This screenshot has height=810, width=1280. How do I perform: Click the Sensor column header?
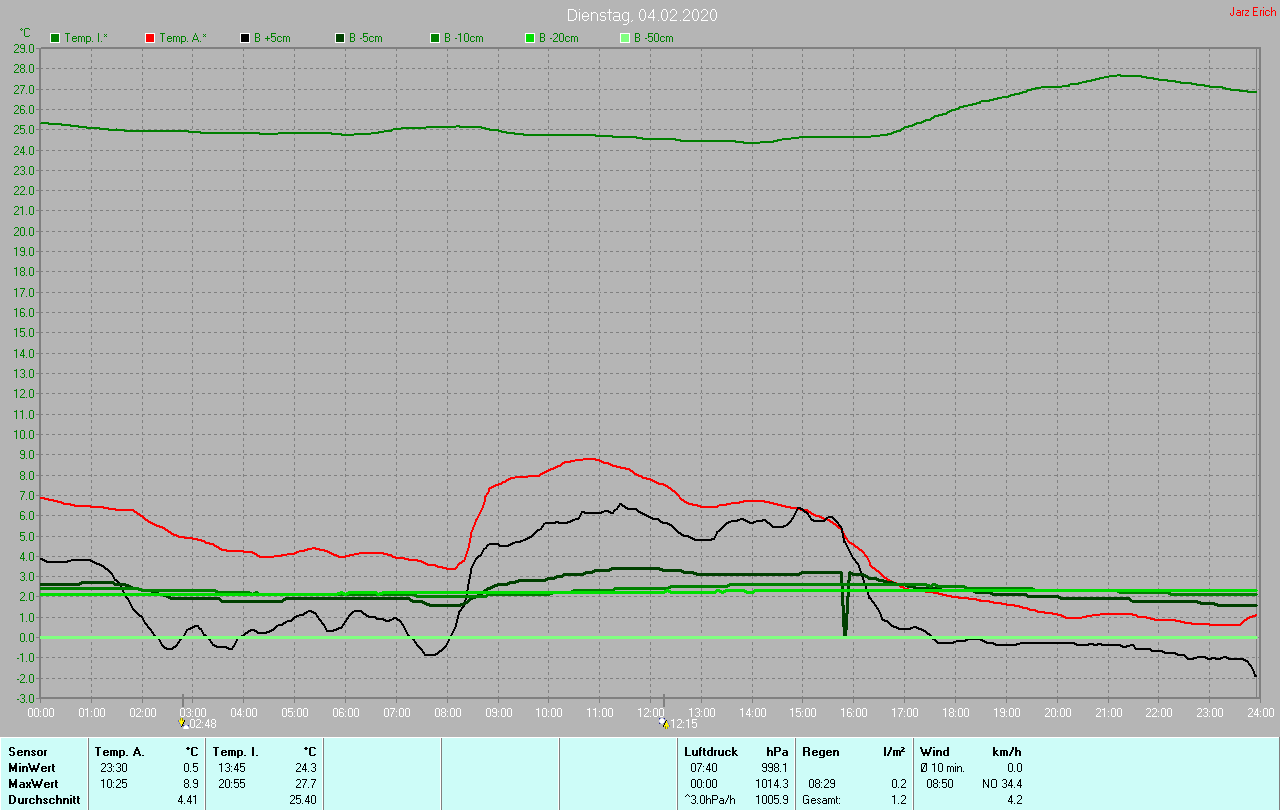[x=27, y=751]
